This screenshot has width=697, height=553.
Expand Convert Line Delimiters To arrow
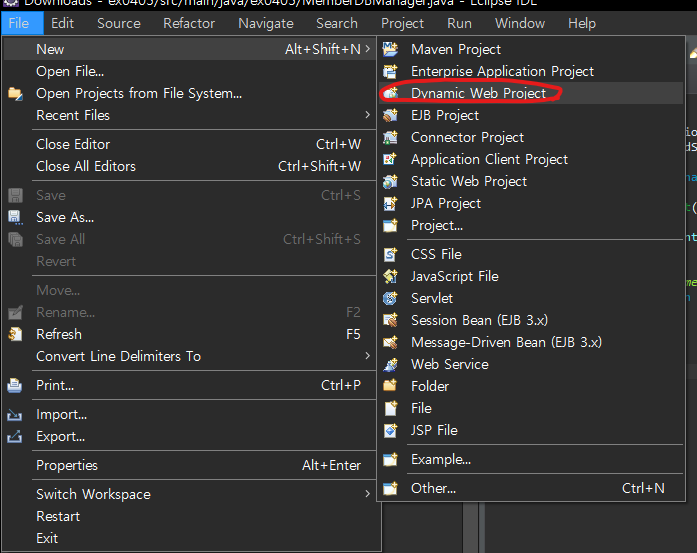tap(368, 356)
